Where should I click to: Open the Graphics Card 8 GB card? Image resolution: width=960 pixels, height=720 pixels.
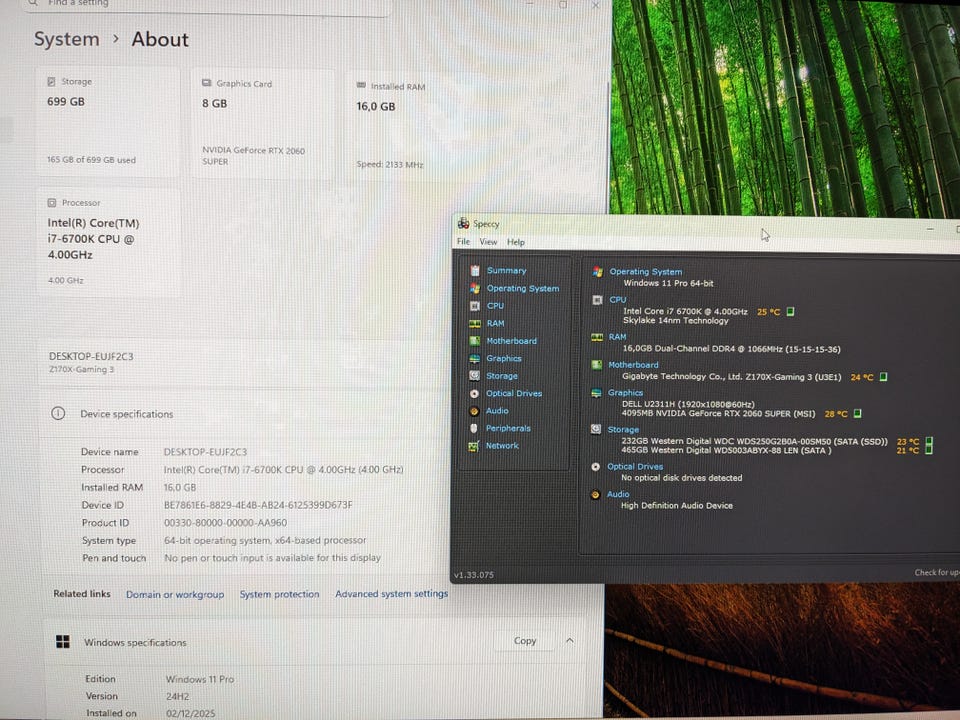click(x=263, y=123)
